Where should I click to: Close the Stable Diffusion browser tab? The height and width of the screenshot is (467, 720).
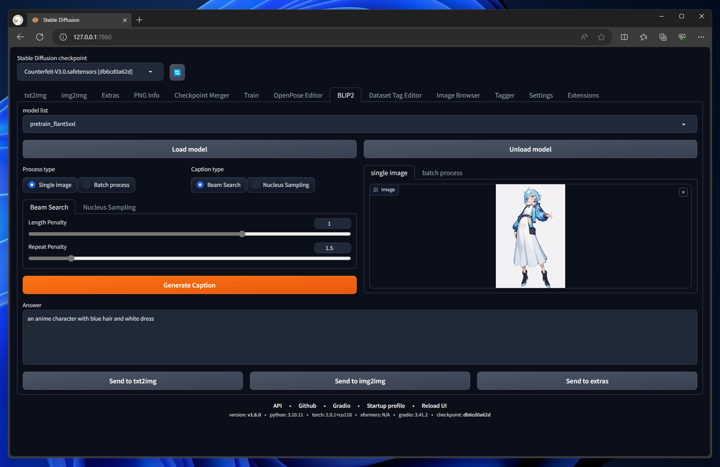pyautogui.click(x=124, y=20)
